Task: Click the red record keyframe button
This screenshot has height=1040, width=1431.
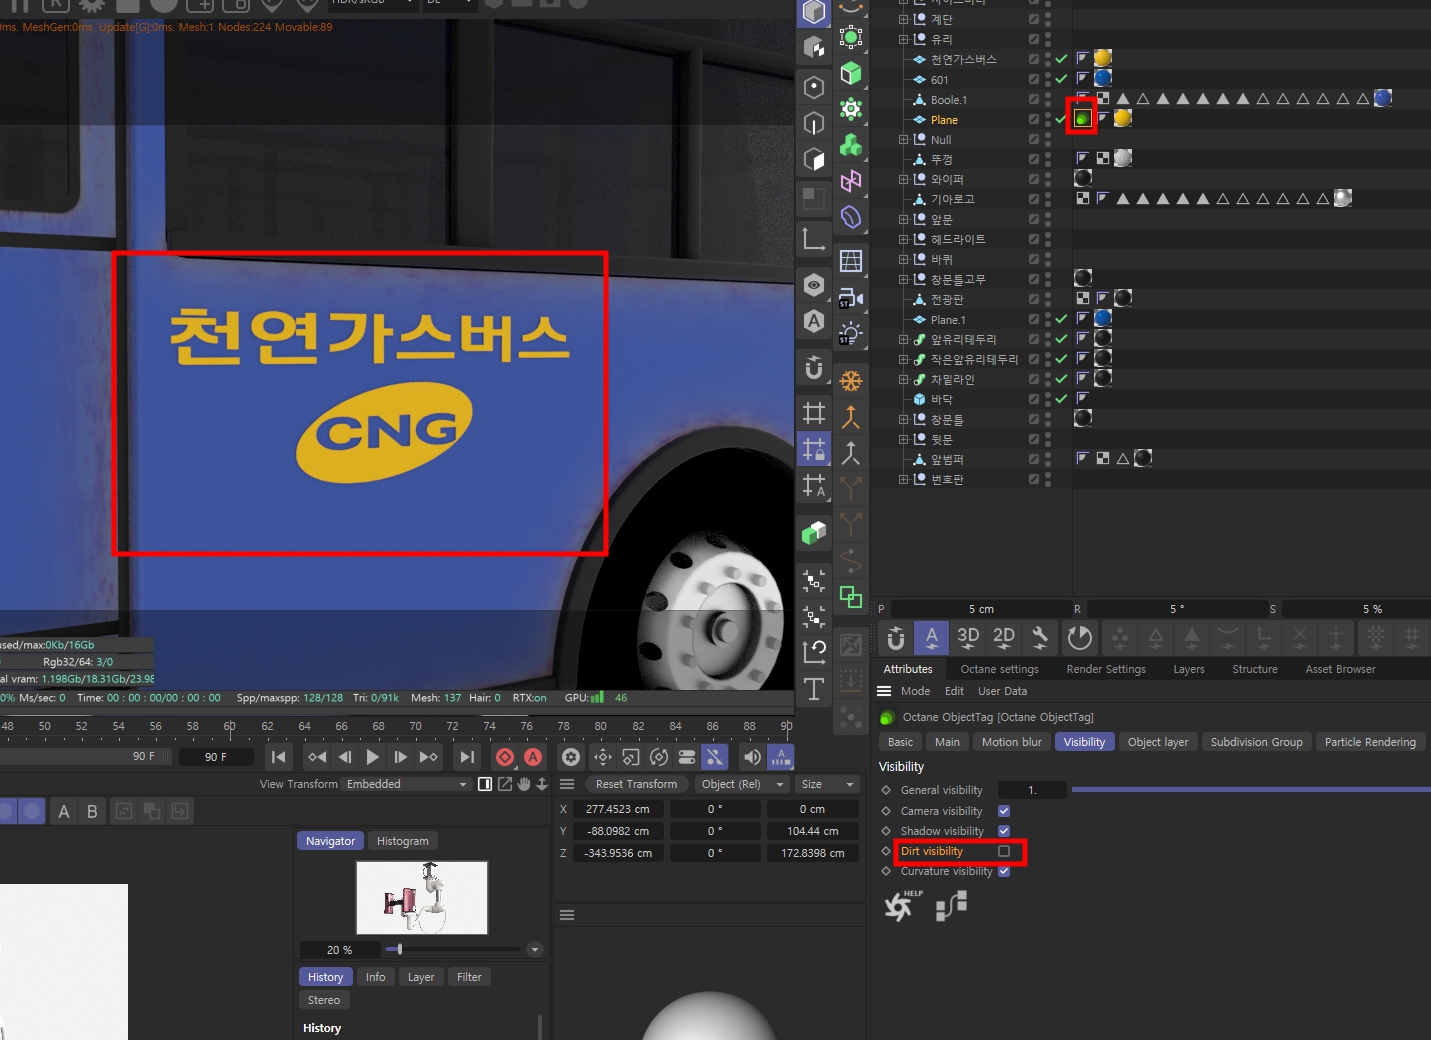Action: pos(505,757)
